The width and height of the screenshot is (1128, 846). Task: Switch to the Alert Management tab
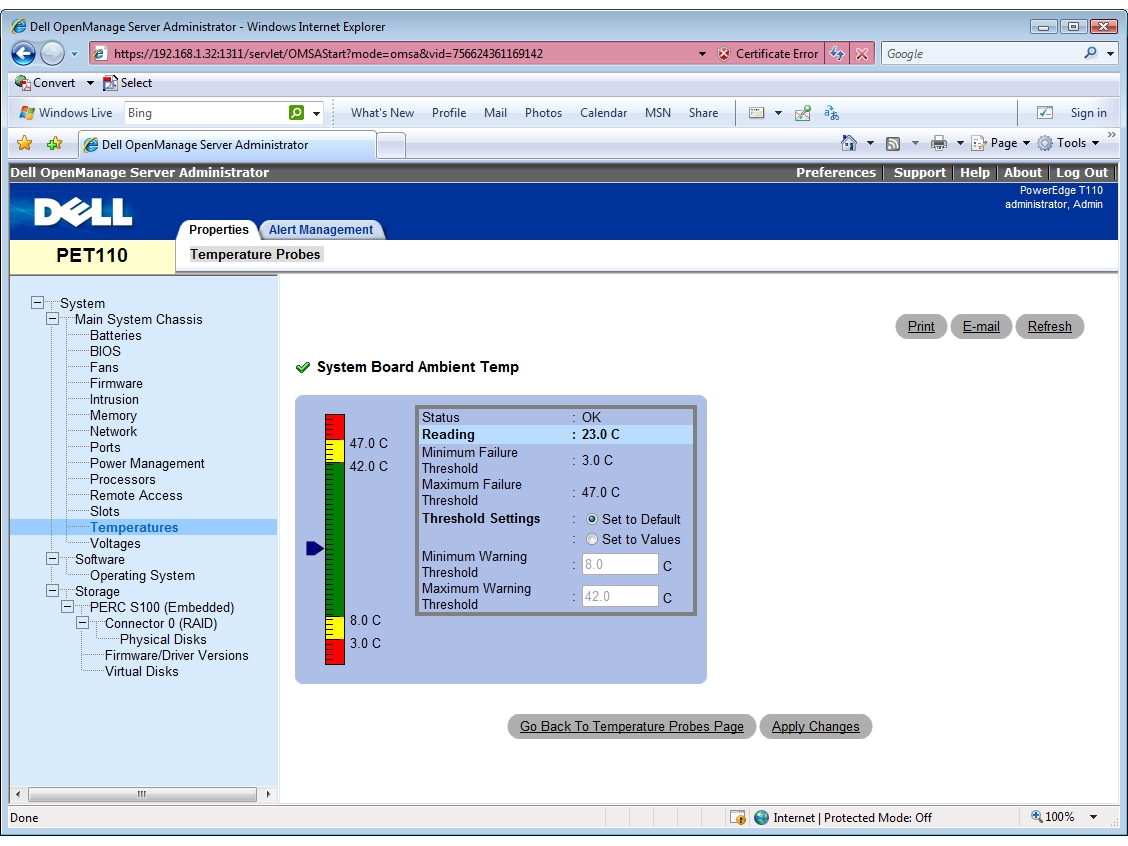pyautogui.click(x=321, y=229)
